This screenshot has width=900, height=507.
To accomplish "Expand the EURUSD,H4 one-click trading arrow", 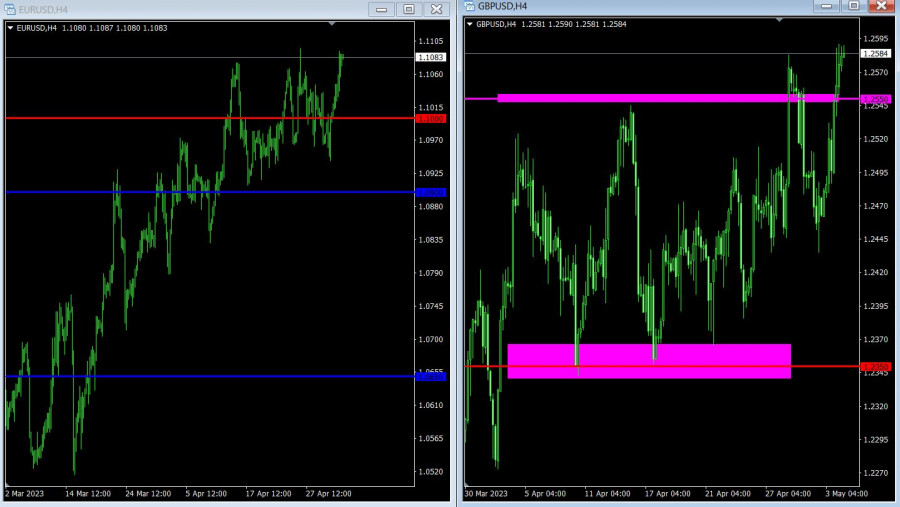I will pyautogui.click(x=10, y=28).
